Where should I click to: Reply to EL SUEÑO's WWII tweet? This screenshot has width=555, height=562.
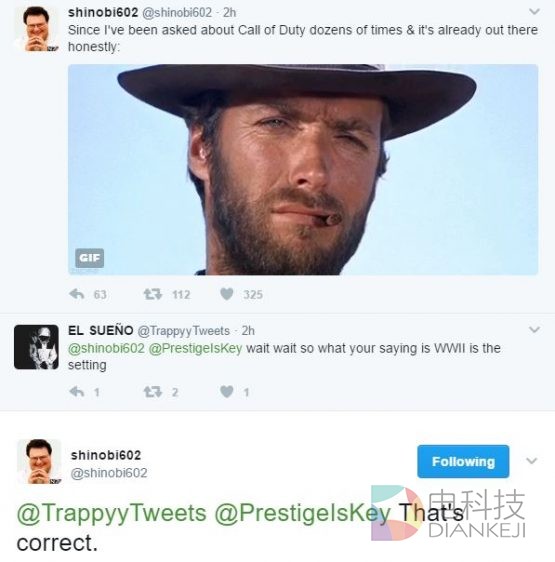[77, 392]
